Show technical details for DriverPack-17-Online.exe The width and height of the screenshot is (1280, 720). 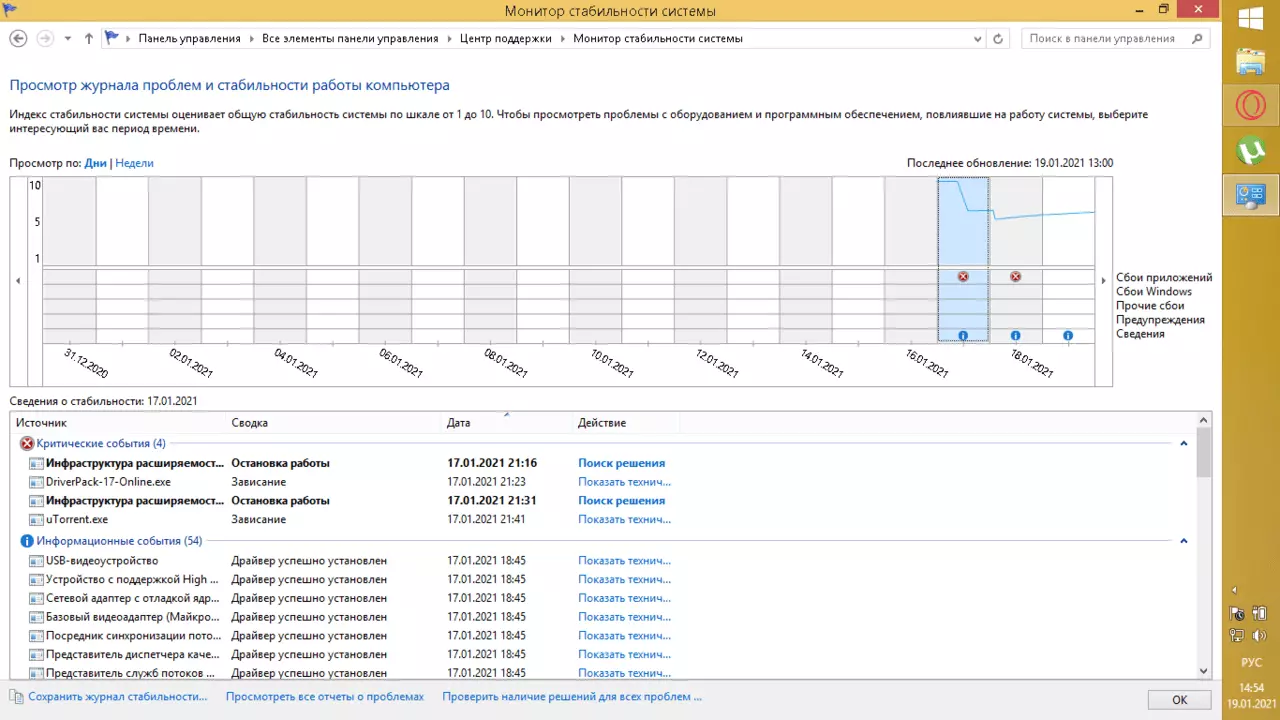(x=624, y=482)
